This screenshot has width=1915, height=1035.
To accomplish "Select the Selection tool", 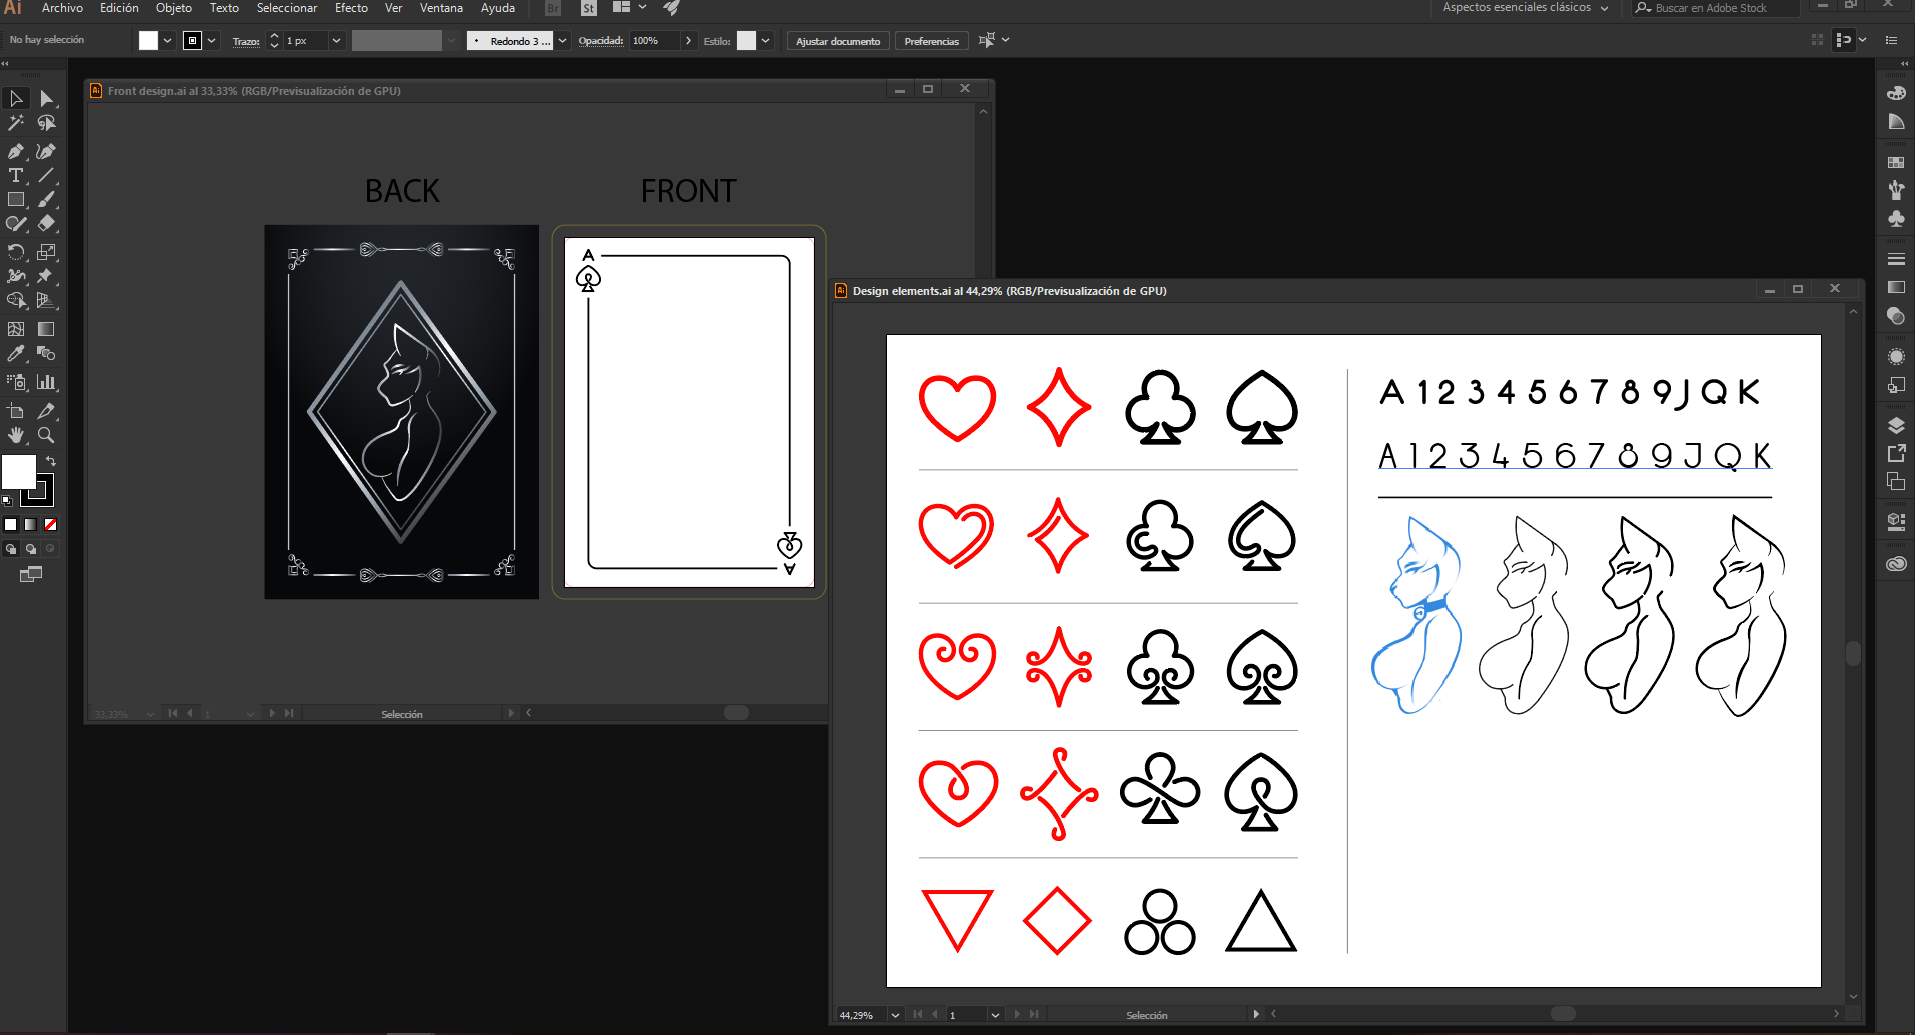I will [x=16, y=98].
